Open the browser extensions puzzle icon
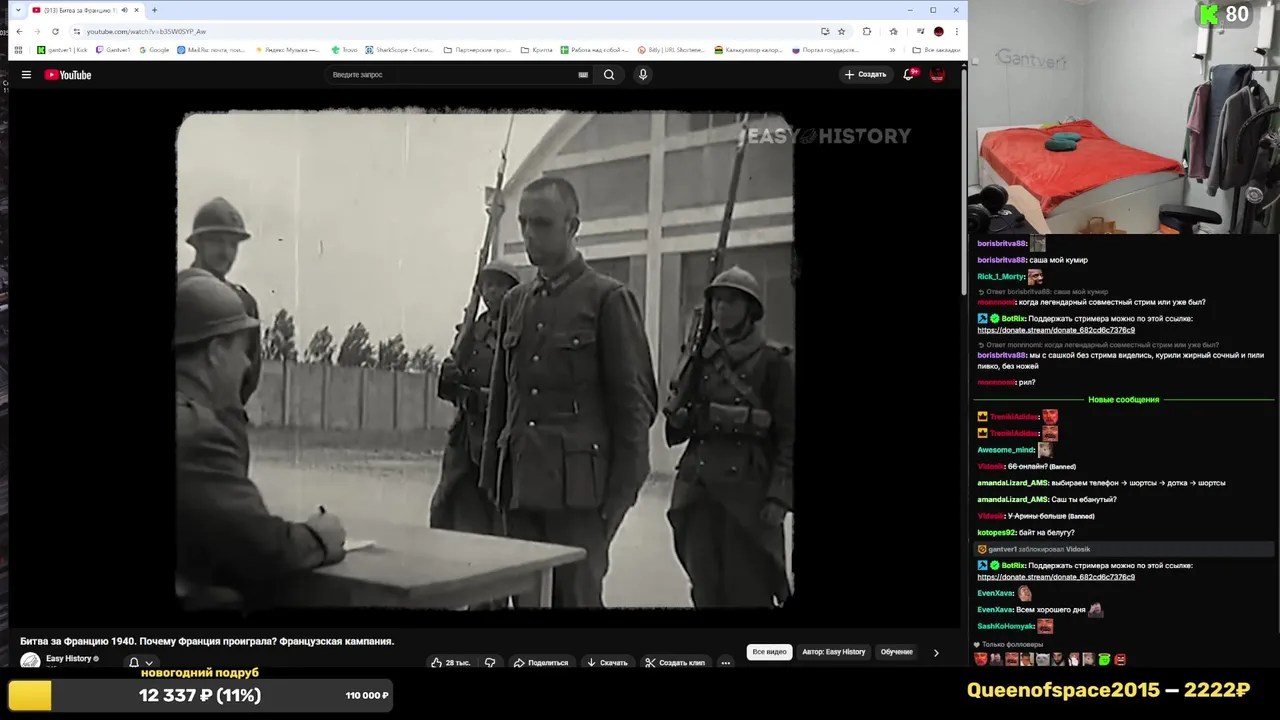Screen dimensions: 1280x720 click(x=867, y=31)
